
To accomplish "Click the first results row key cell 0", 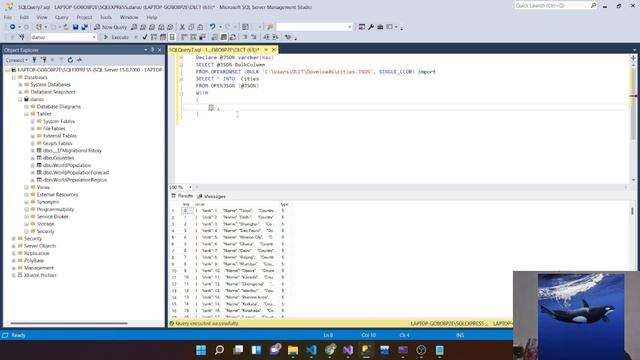I will coord(187,211).
